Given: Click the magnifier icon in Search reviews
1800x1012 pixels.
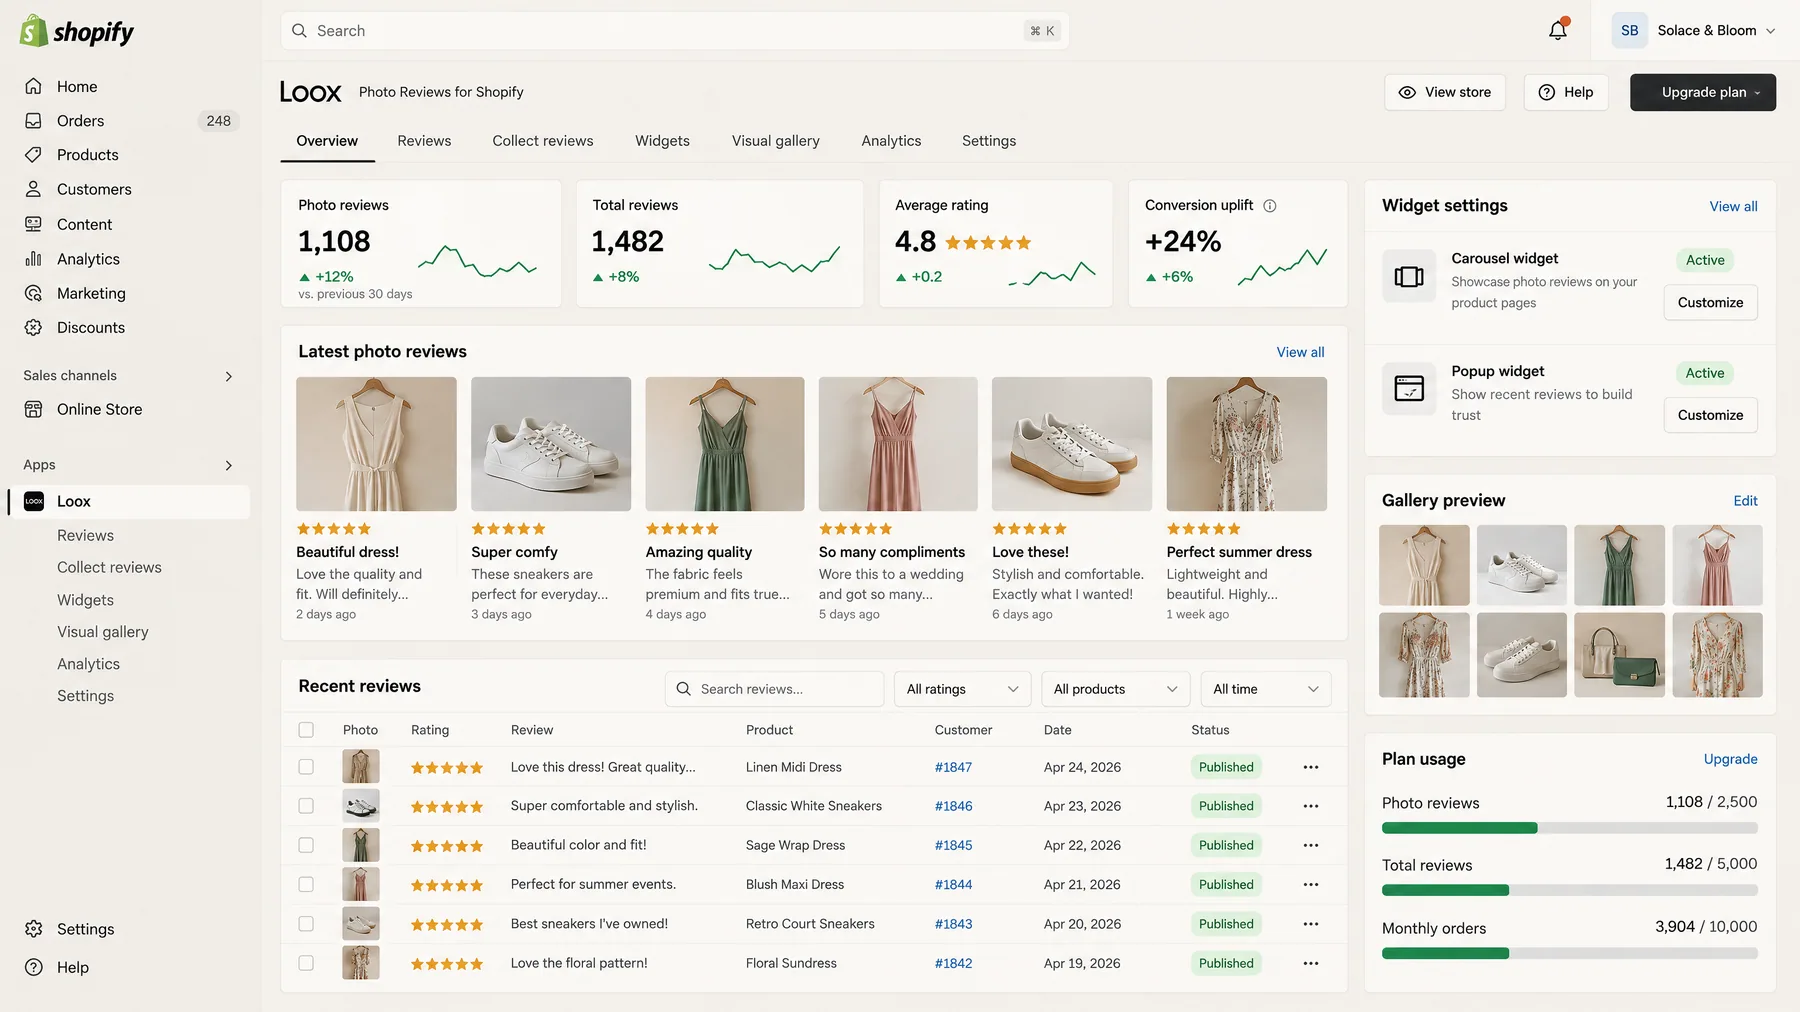Looking at the screenshot, I should (x=684, y=689).
